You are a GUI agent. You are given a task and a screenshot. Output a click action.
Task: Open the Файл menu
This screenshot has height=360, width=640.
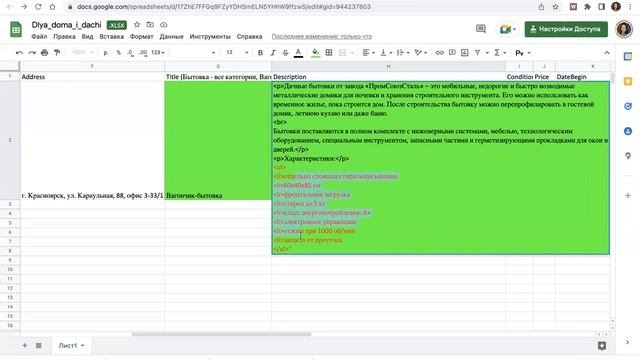pyautogui.click(x=39, y=36)
